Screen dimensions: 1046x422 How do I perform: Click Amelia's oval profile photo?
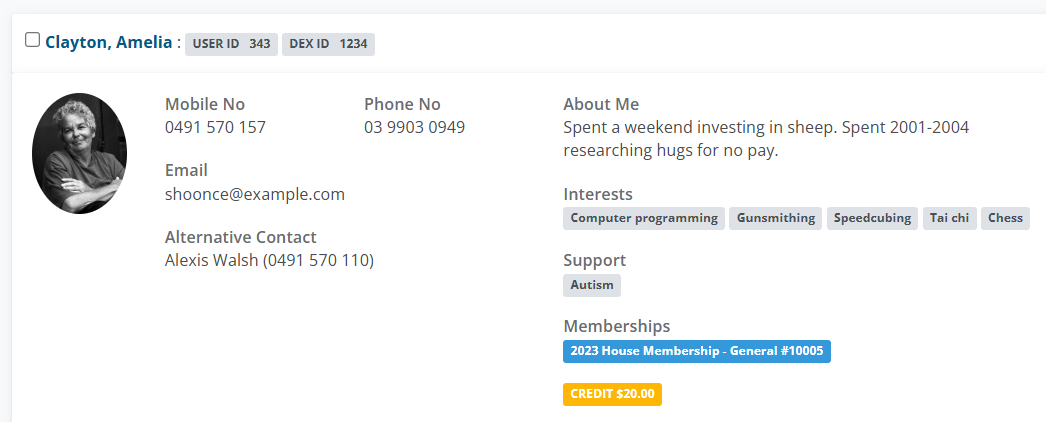click(x=80, y=153)
